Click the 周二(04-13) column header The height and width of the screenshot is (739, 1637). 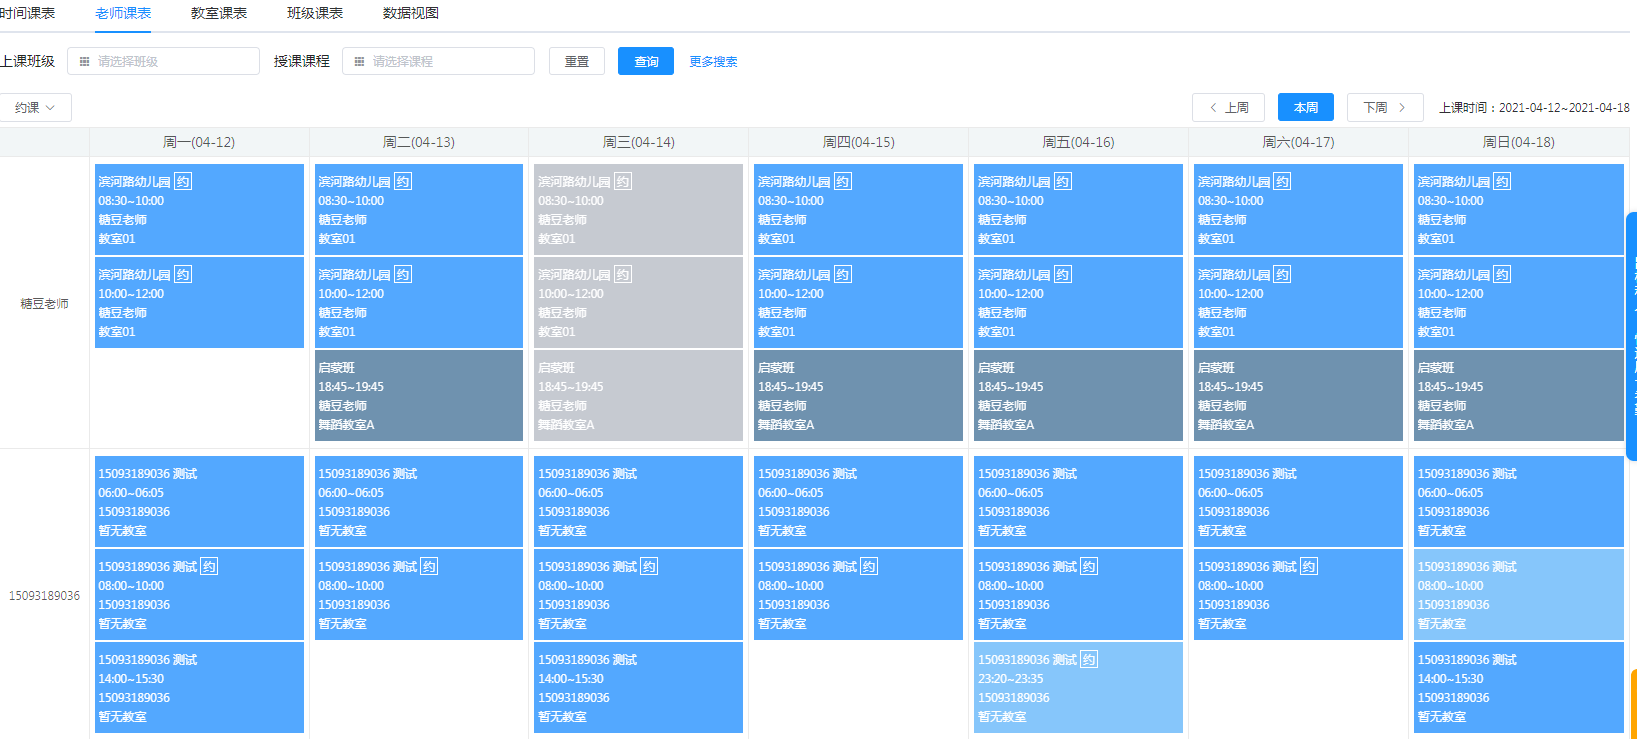coord(419,142)
